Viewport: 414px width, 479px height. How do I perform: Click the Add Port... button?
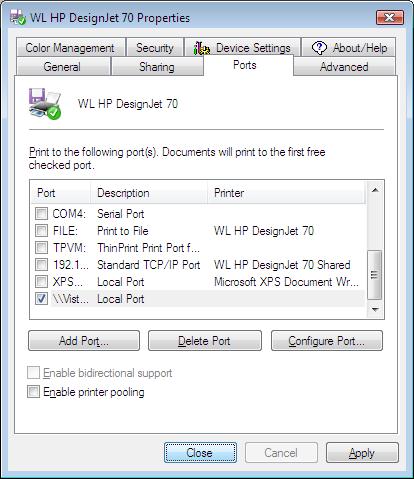pos(84,341)
